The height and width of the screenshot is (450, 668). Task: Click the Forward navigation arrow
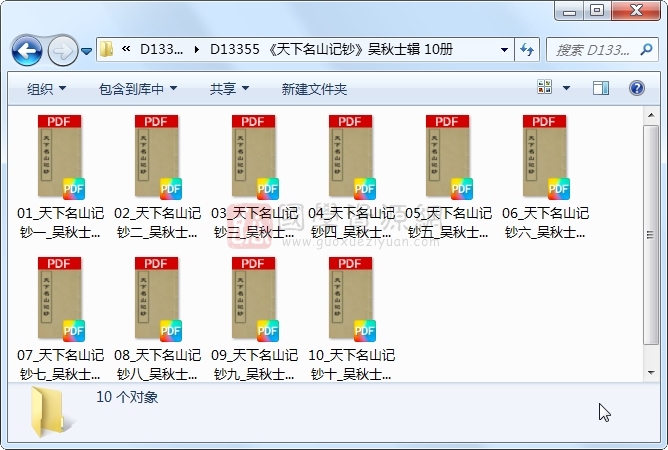tap(63, 51)
